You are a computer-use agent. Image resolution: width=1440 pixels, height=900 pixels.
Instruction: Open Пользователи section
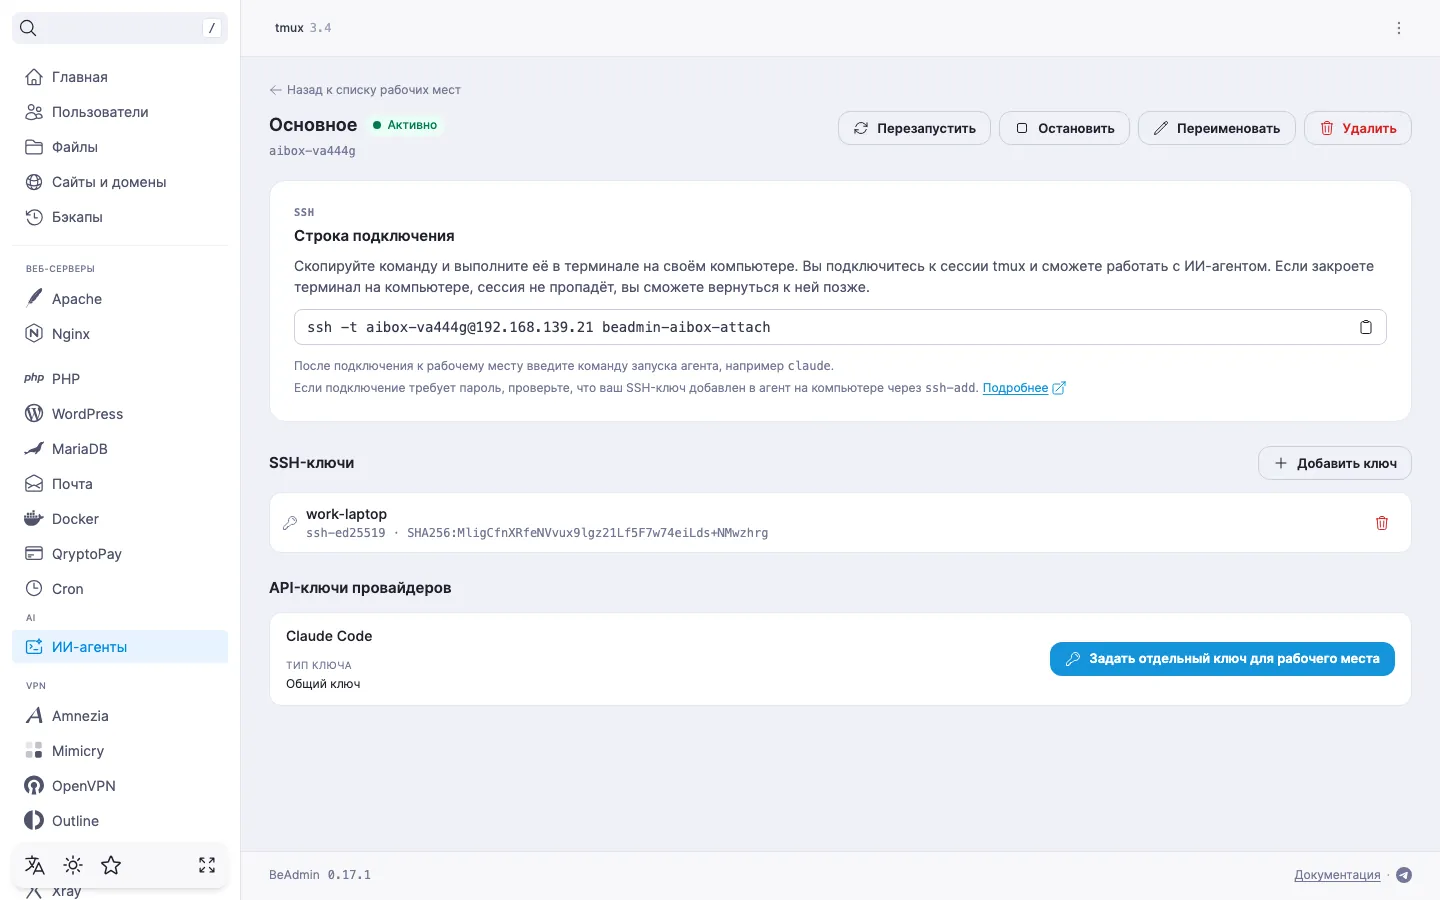(120, 112)
